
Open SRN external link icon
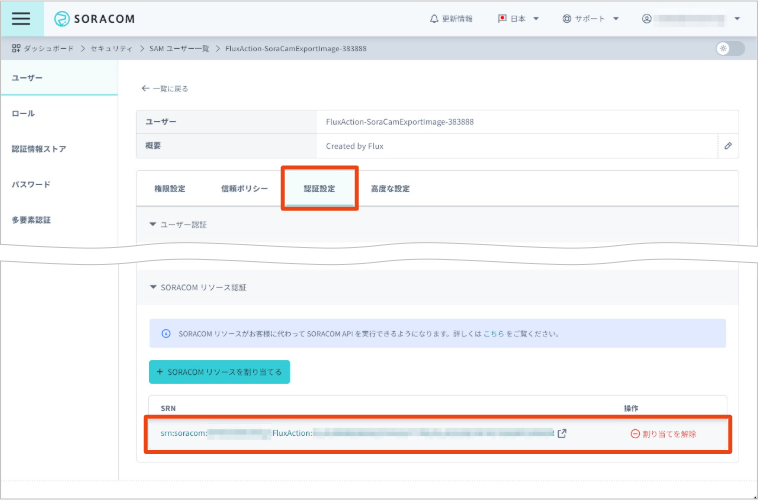tap(562, 434)
